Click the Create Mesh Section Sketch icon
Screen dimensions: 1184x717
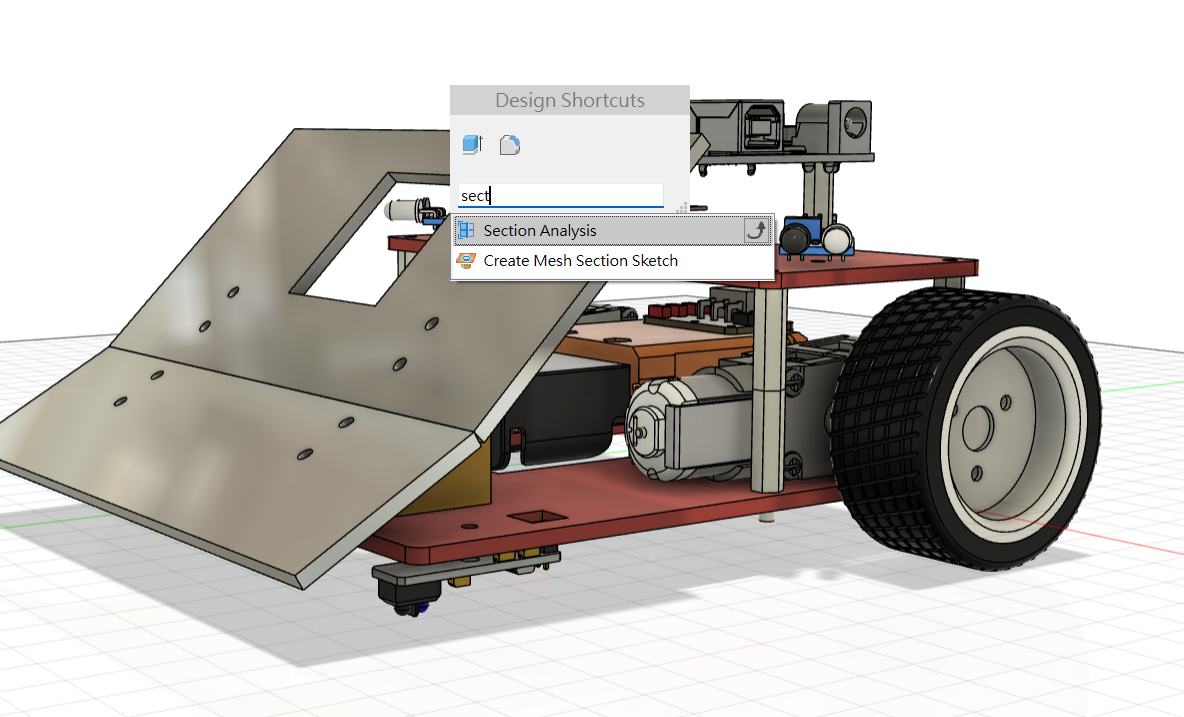pos(466,261)
